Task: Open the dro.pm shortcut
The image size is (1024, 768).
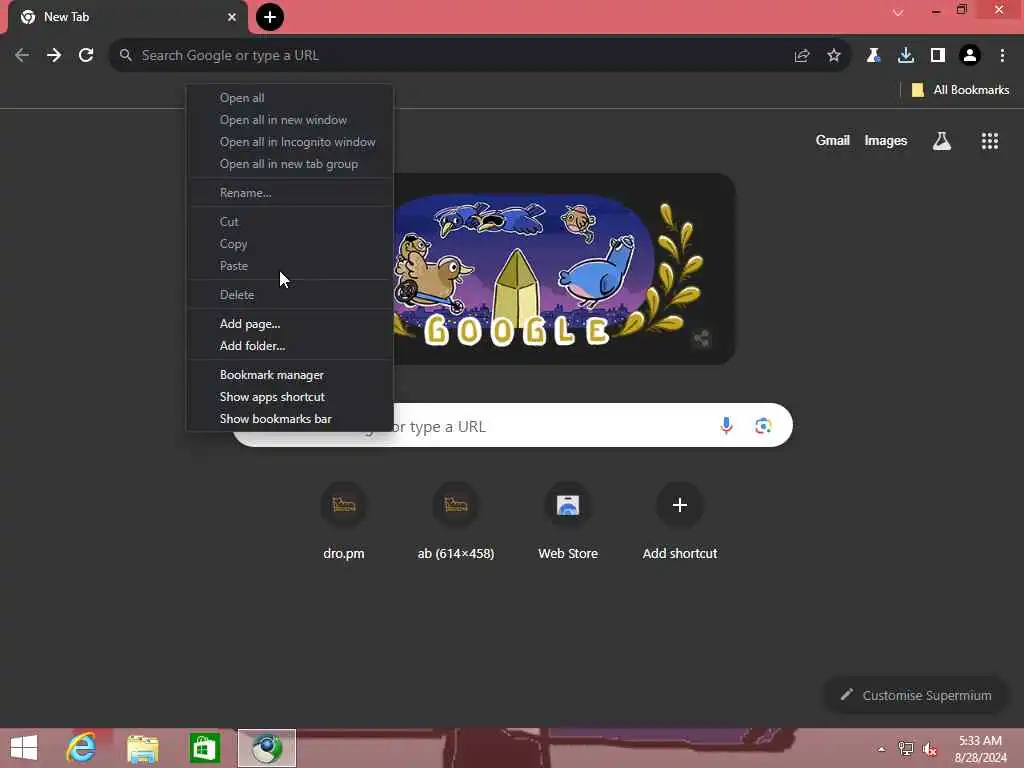Action: click(344, 522)
